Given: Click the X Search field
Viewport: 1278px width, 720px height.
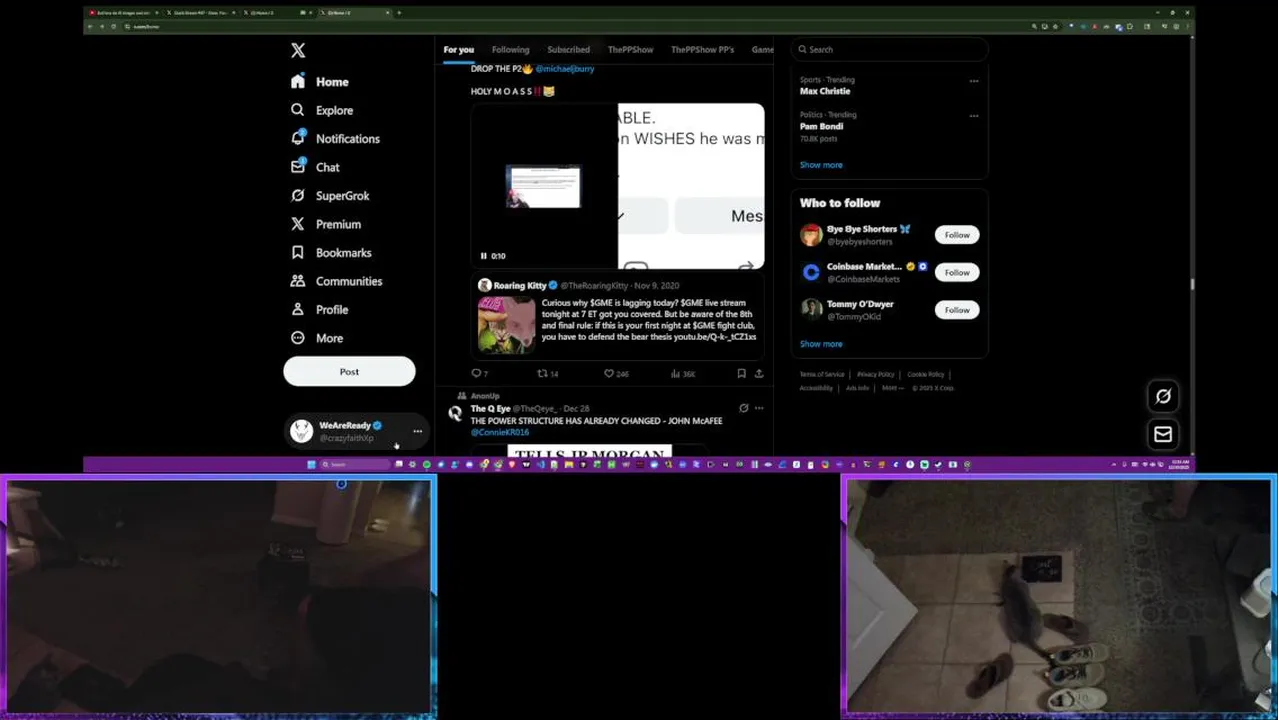Looking at the screenshot, I should coord(889,49).
